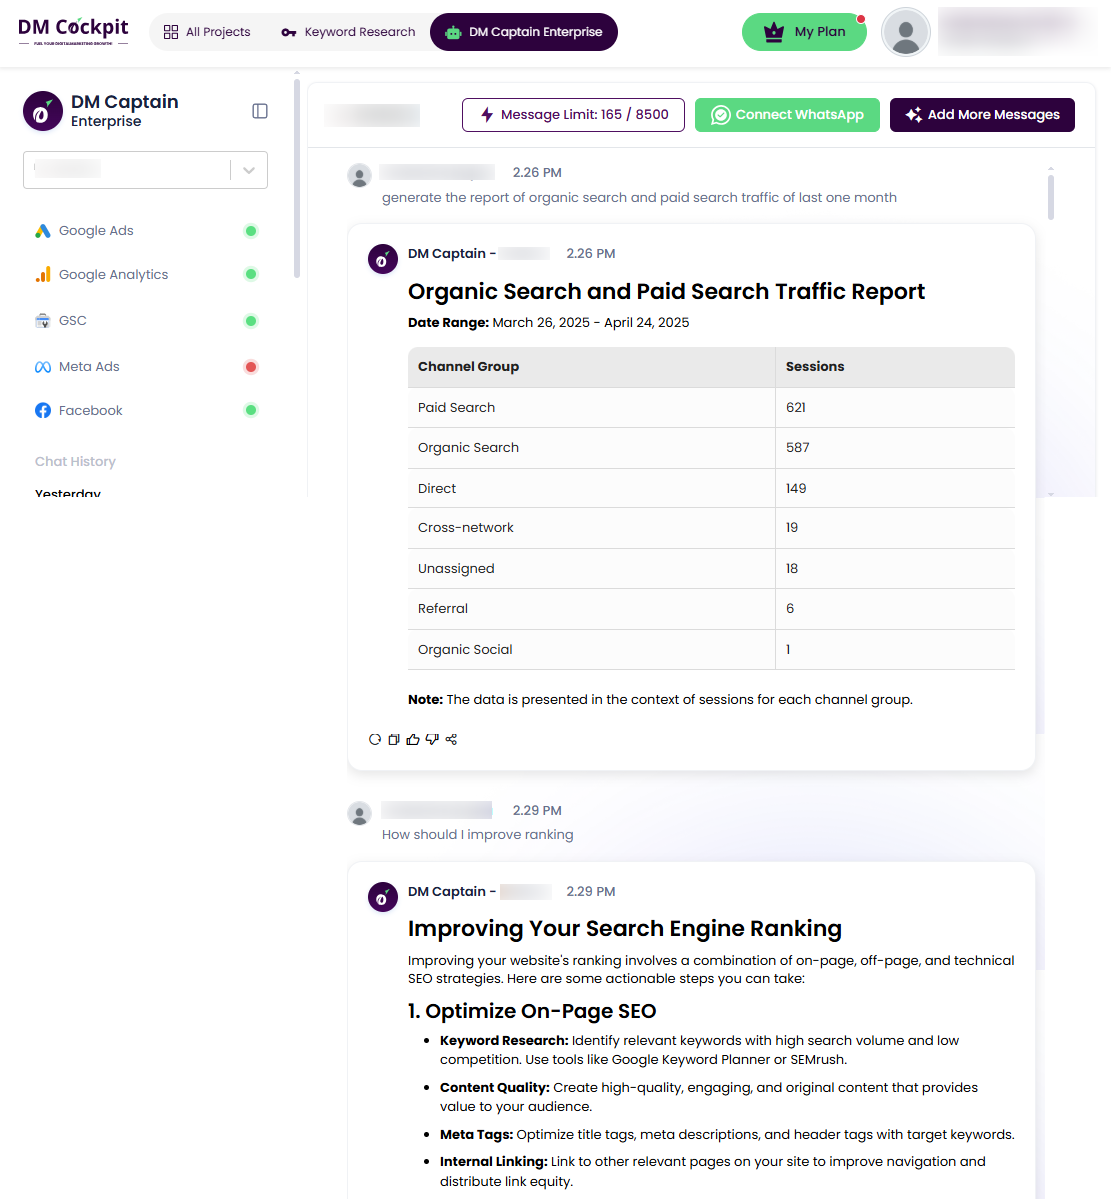The height and width of the screenshot is (1199, 1111).
Task: Give thumbs up to traffic report
Action: coord(413,739)
